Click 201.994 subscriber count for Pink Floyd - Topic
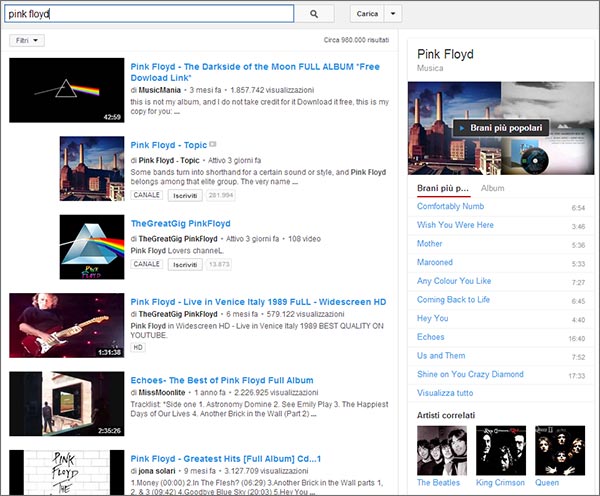Image resolution: width=600 pixels, height=496 pixels. coord(221,195)
